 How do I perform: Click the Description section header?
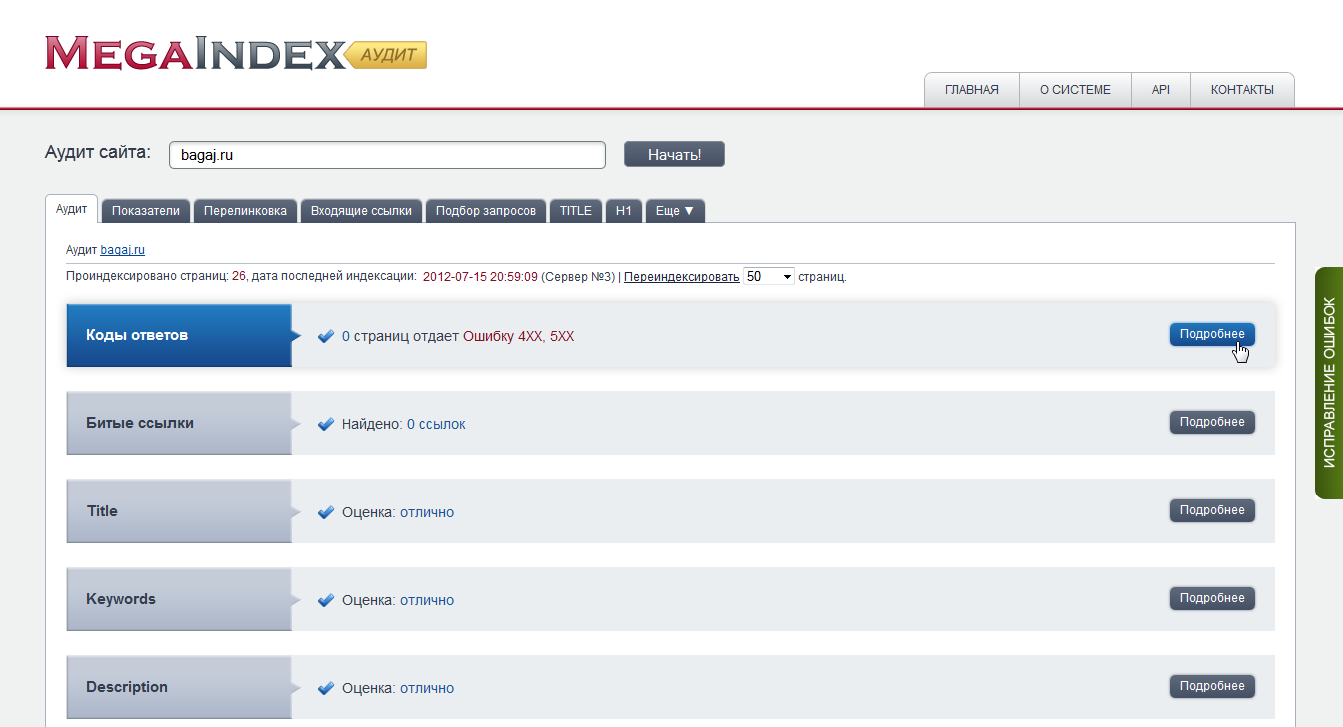[179, 687]
